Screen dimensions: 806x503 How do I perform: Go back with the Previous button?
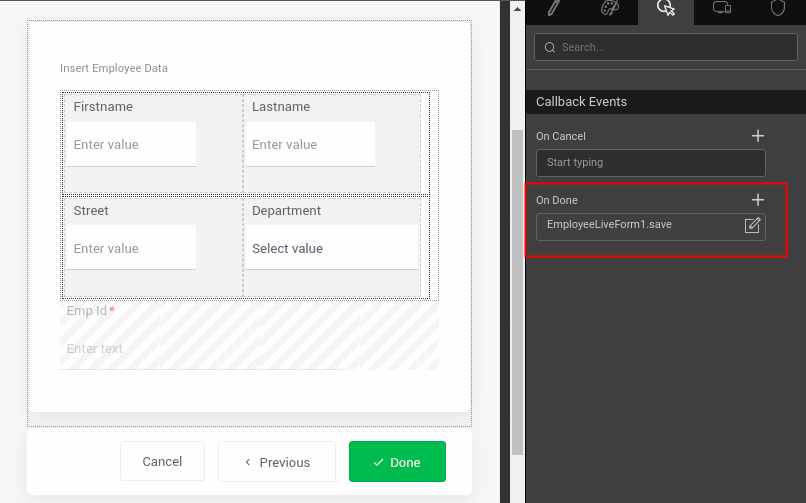277,462
